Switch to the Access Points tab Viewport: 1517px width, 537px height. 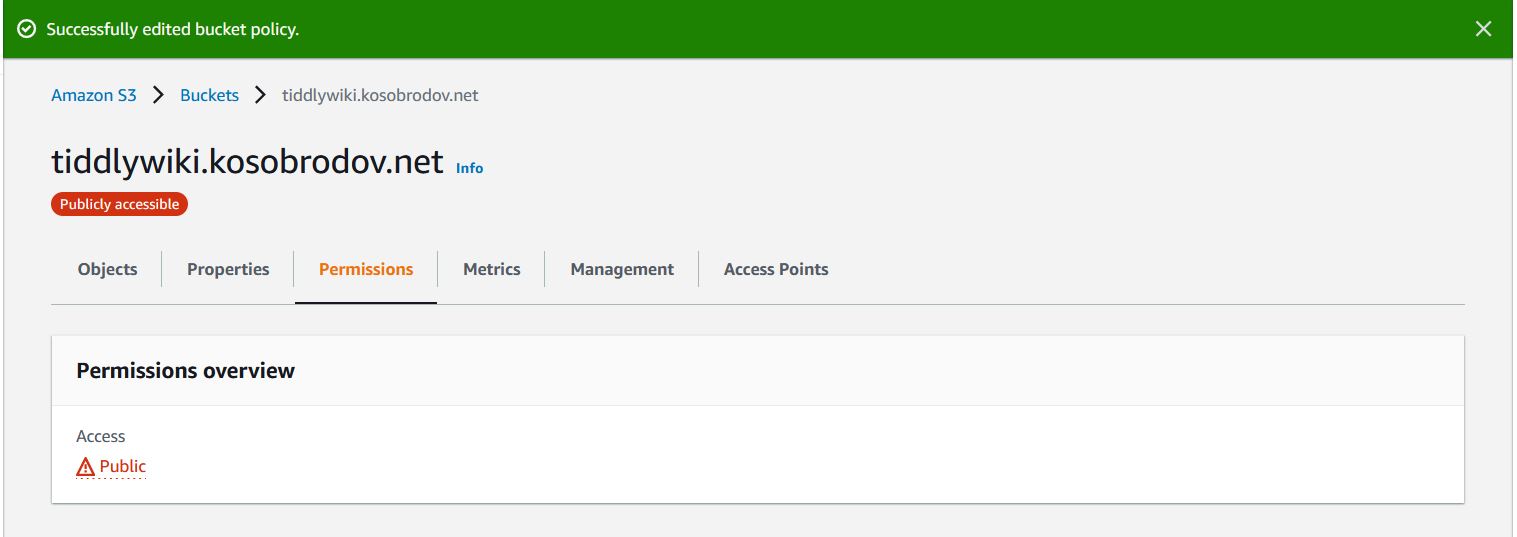(776, 269)
